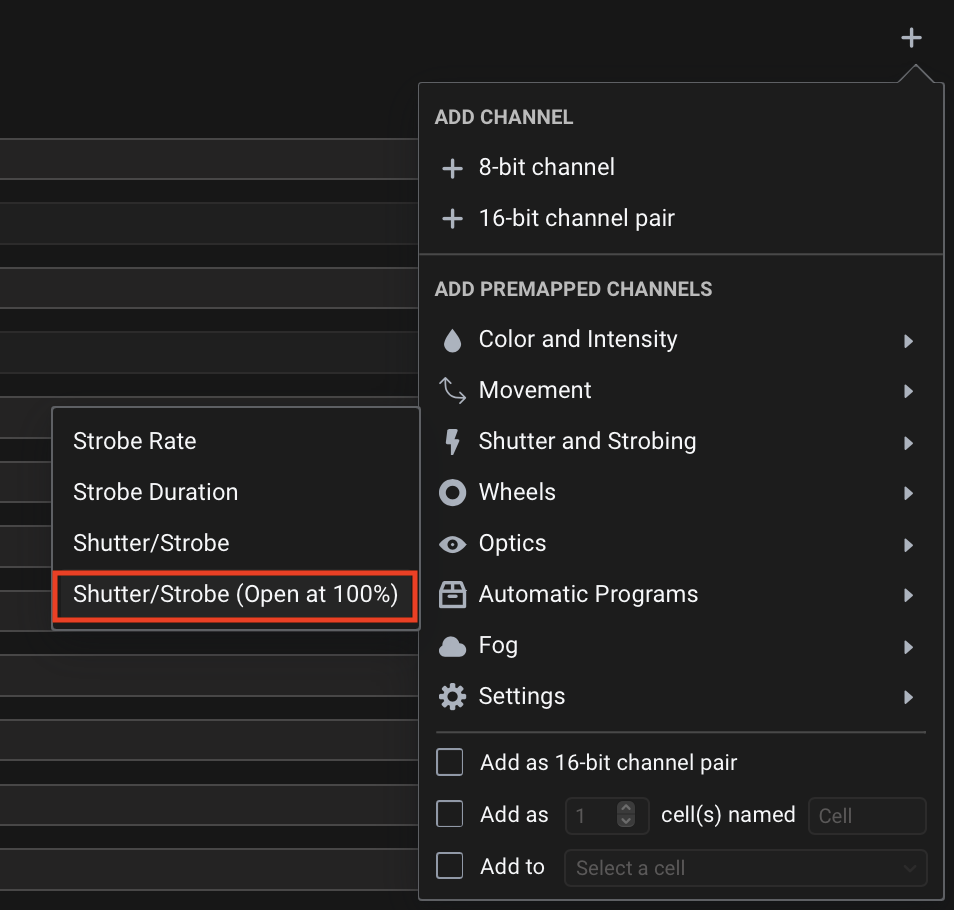Select Shutter/Strobe (Open at 100%) entry

click(235, 595)
